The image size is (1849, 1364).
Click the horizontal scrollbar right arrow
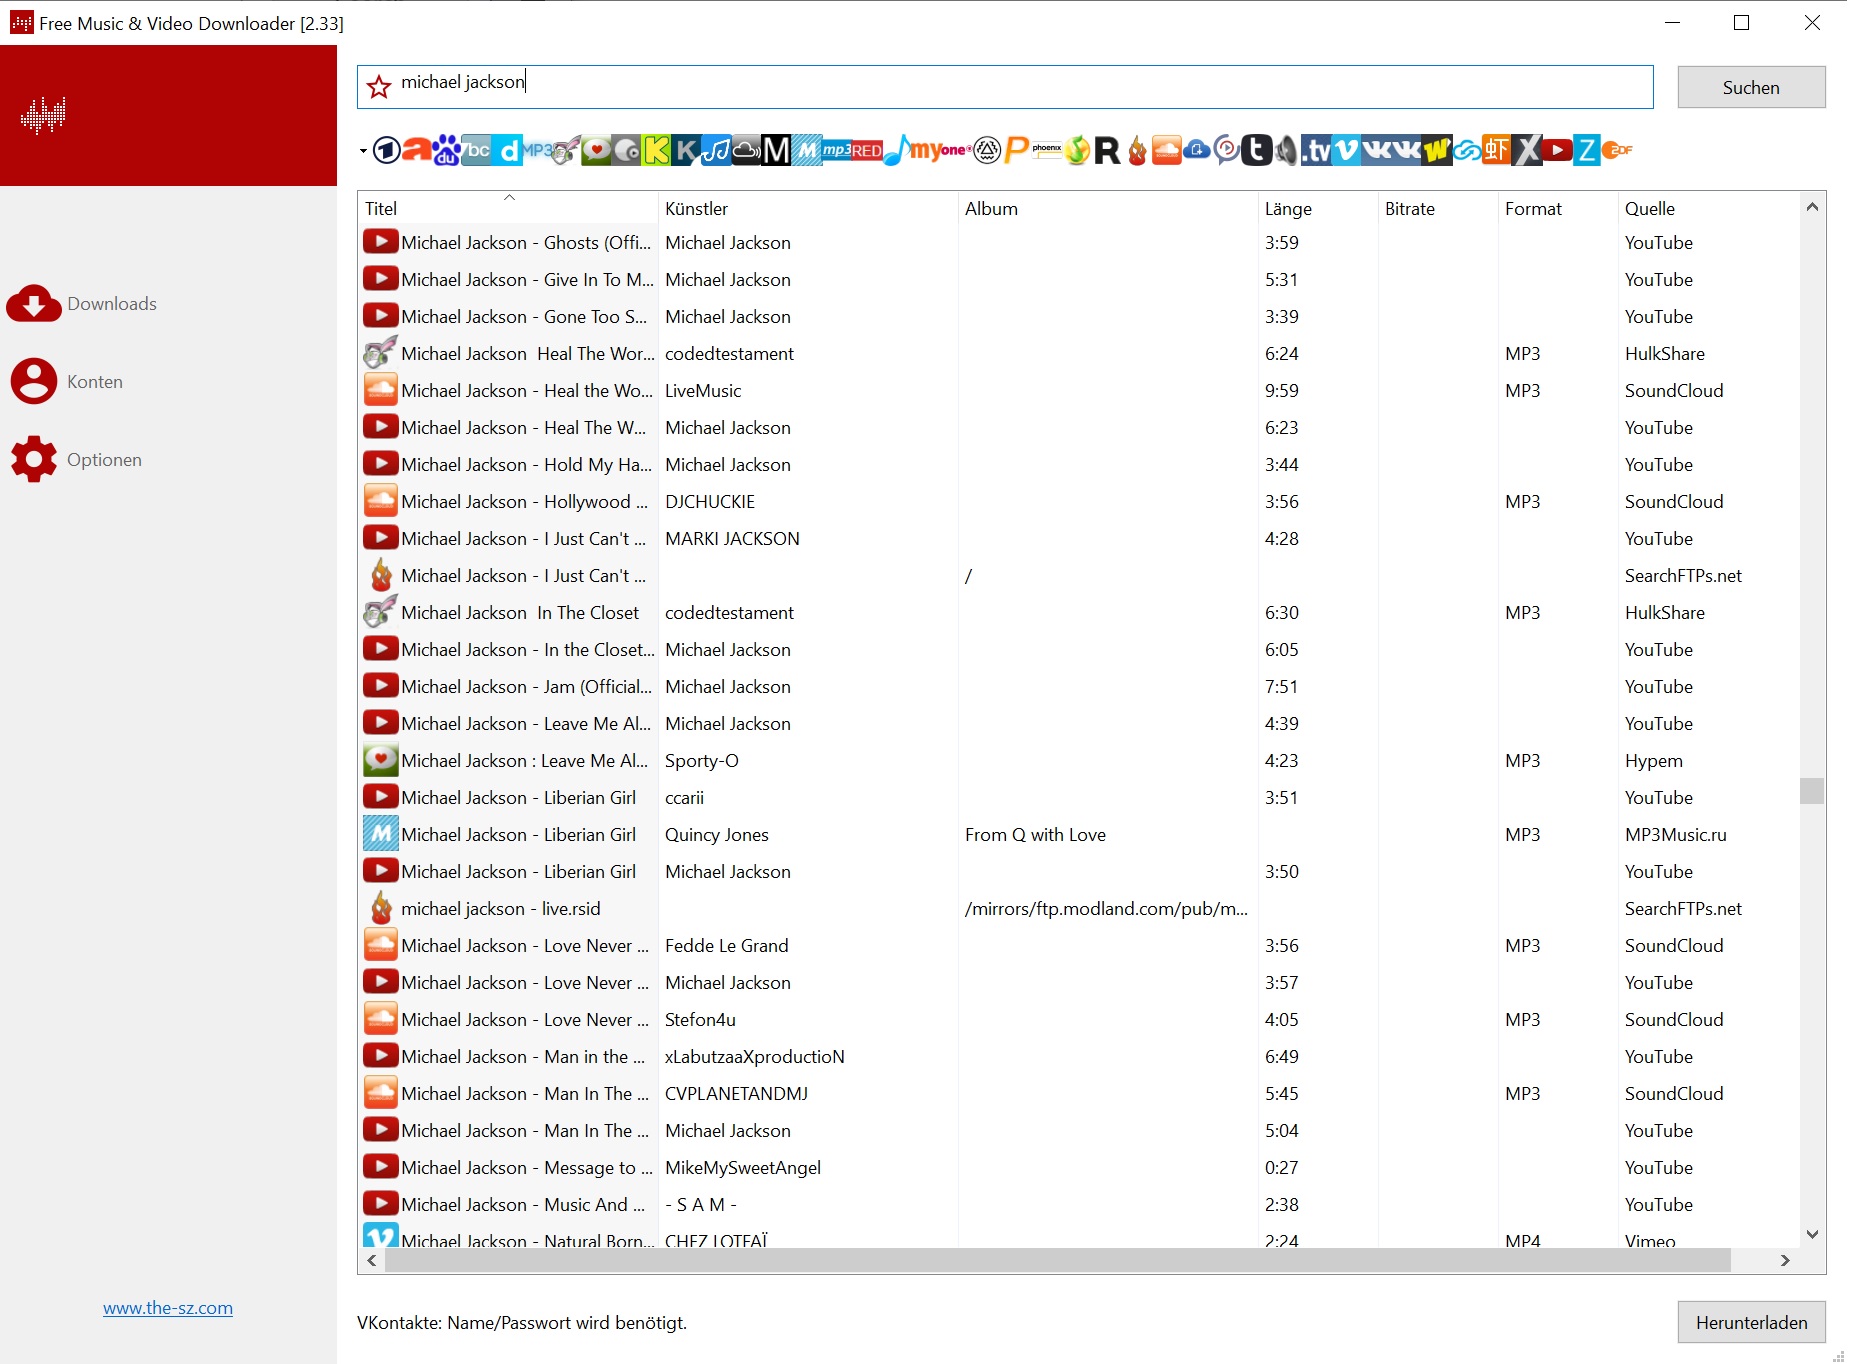click(1785, 1260)
